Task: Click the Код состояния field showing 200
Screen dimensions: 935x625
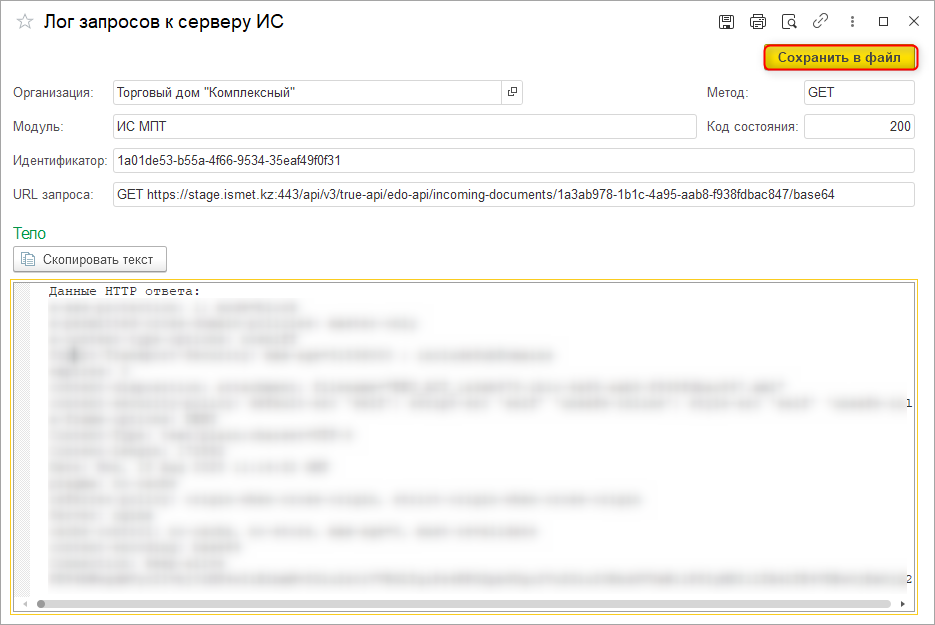Action: coord(859,127)
